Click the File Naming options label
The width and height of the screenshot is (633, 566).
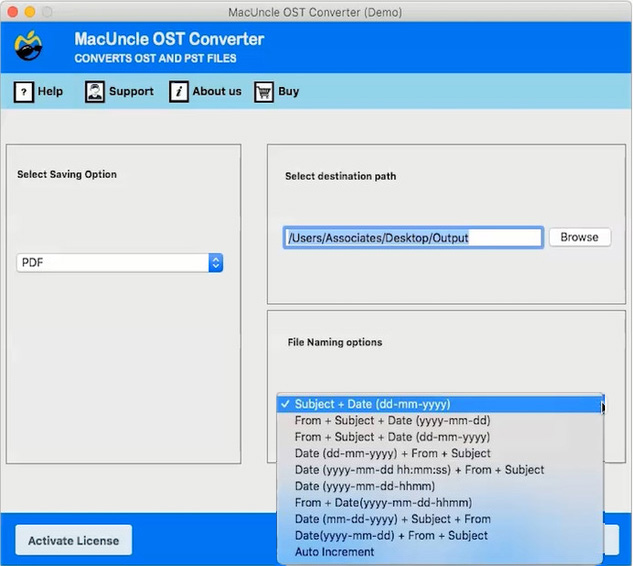coord(335,342)
